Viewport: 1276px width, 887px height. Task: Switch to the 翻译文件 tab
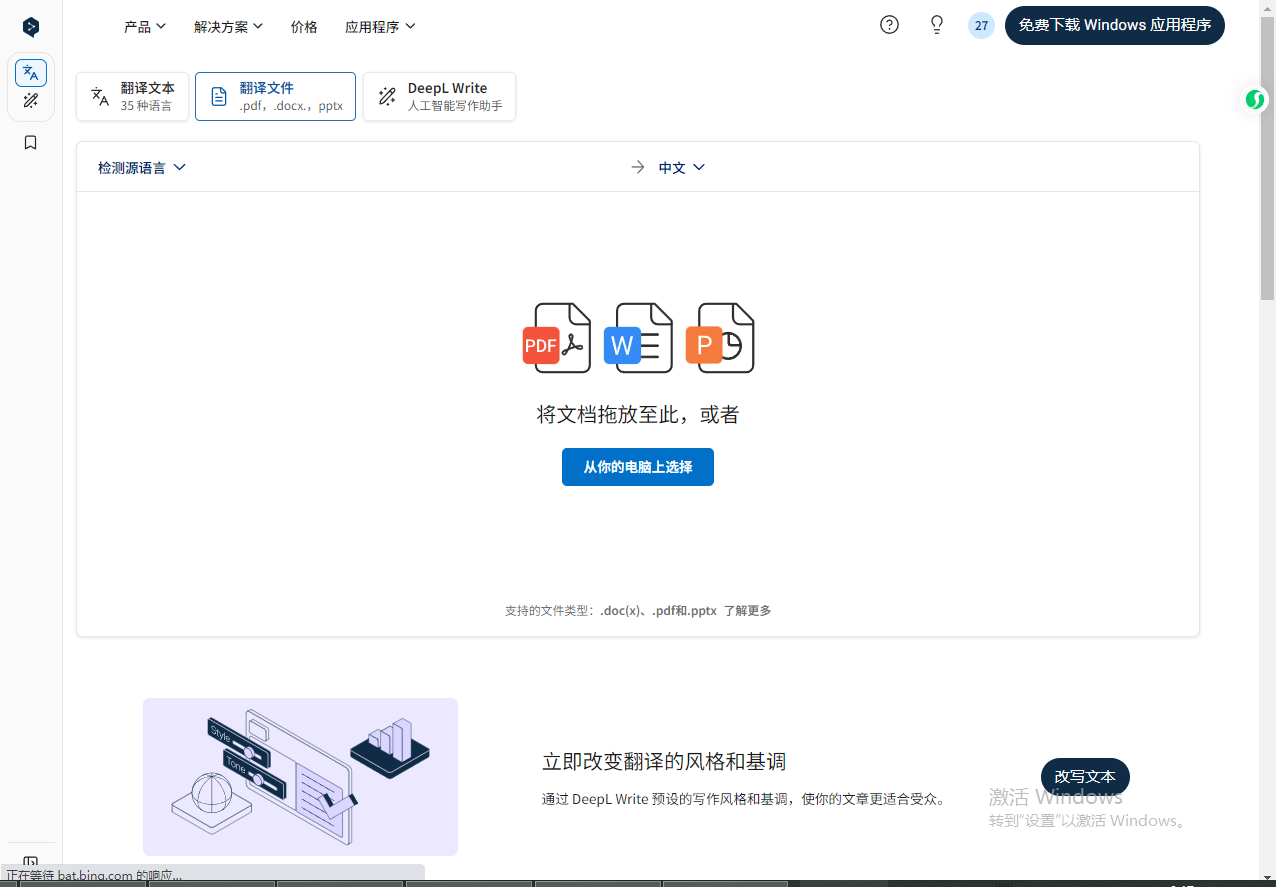pyautogui.click(x=275, y=96)
